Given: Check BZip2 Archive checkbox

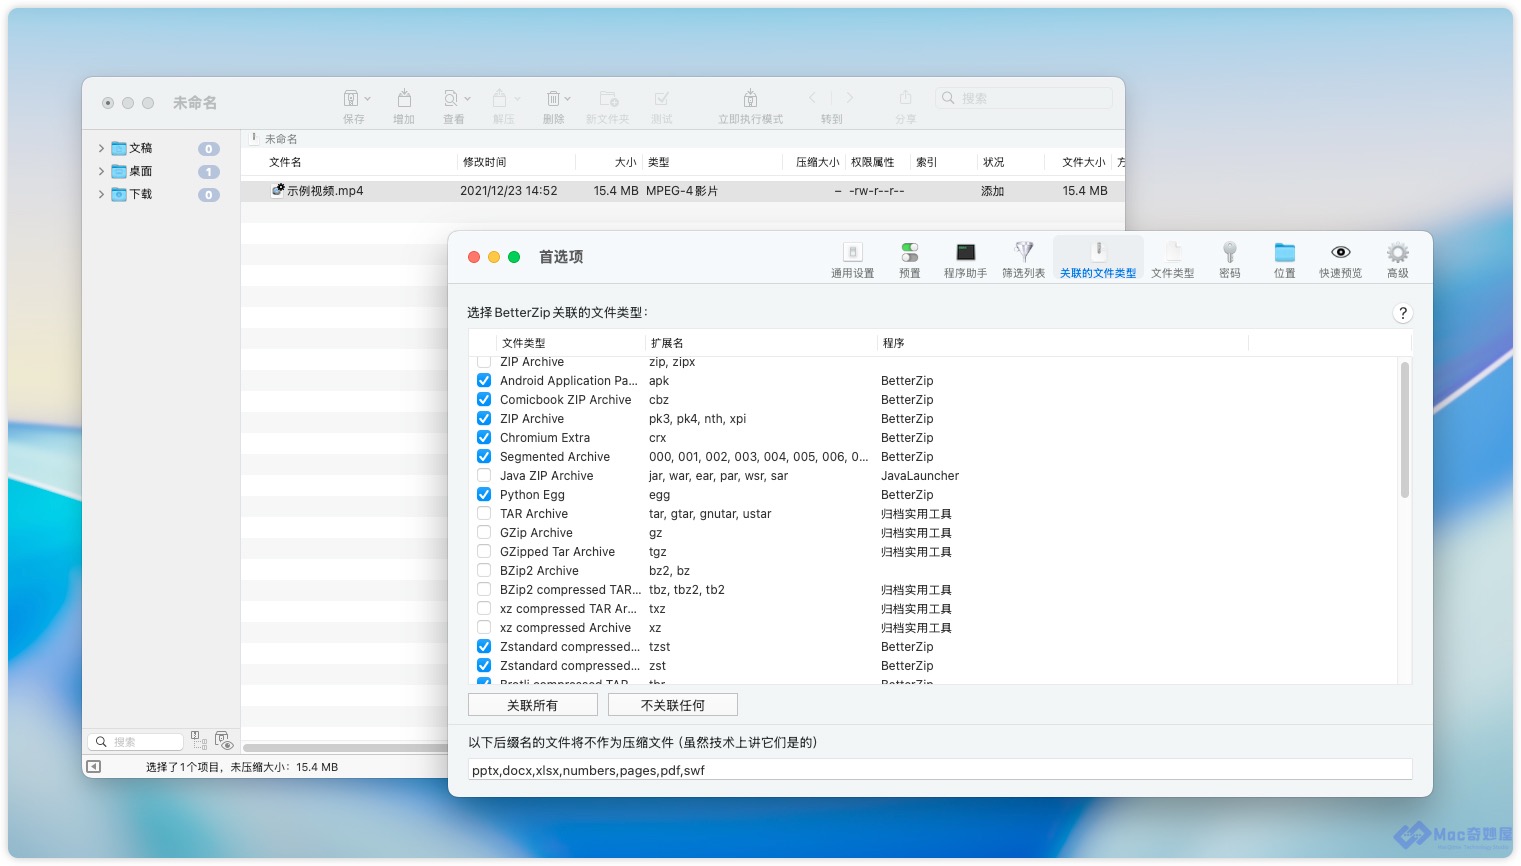Looking at the screenshot, I should [484, 570].
